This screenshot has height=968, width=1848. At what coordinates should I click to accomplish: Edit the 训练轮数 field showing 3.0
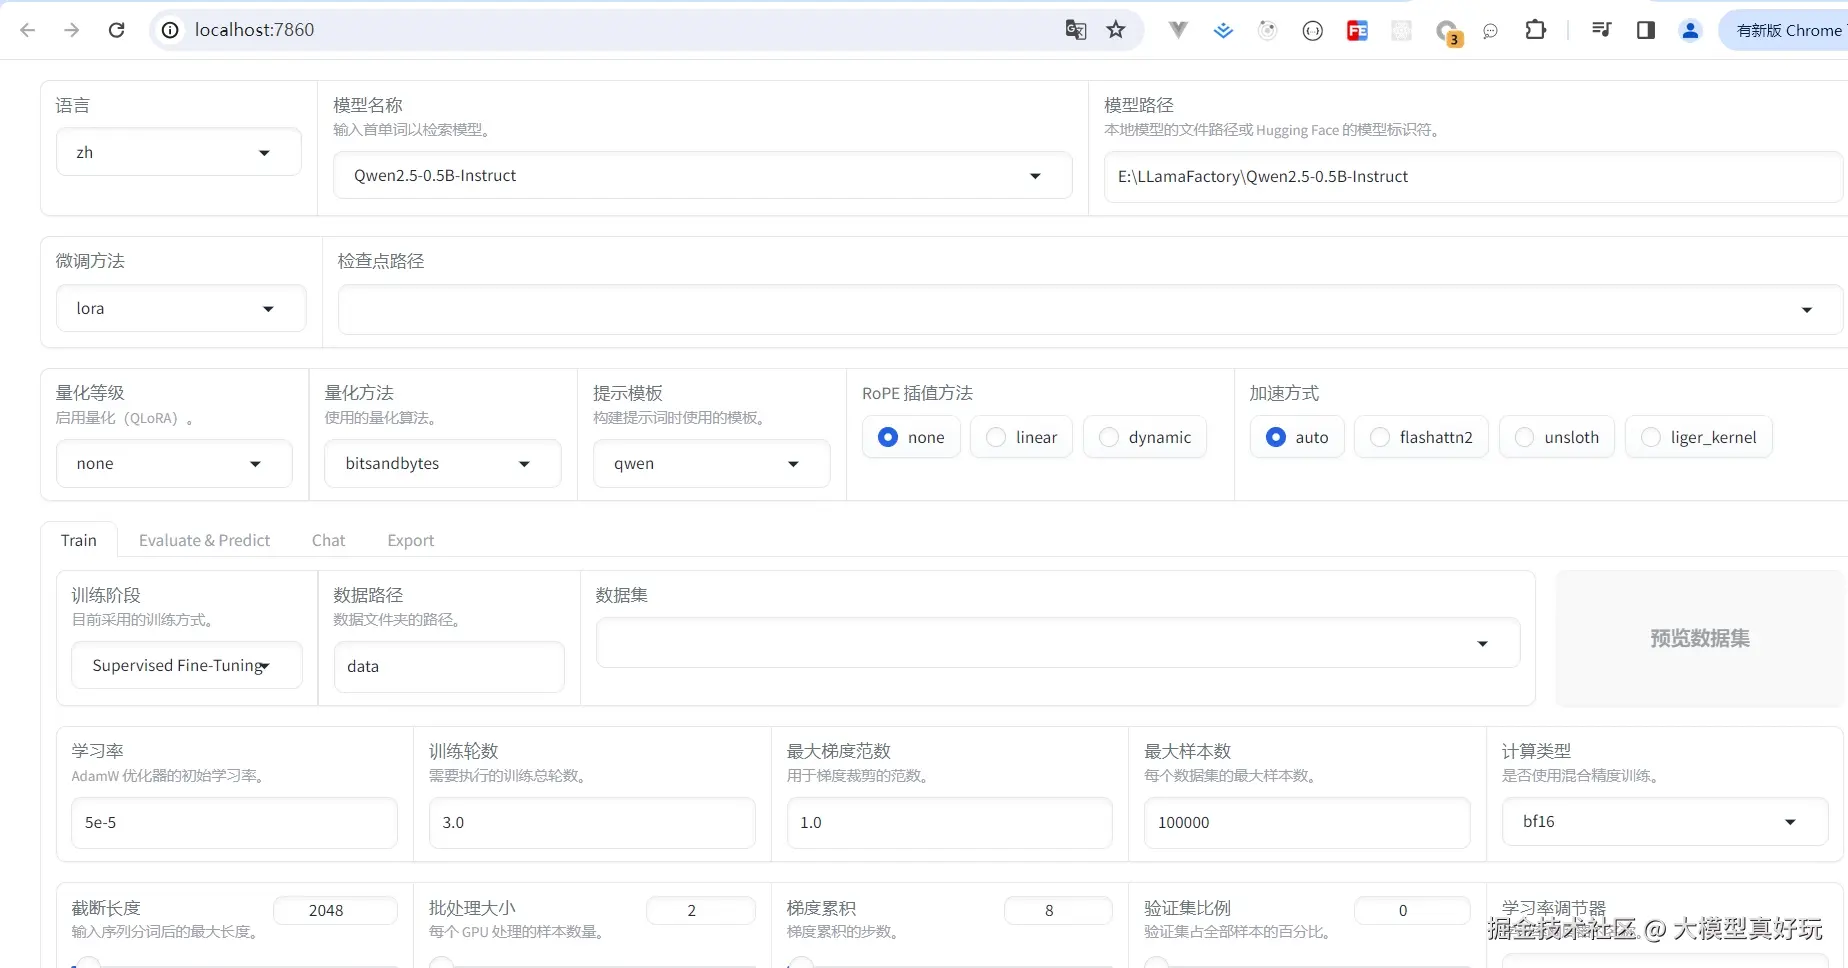[592, 822]
